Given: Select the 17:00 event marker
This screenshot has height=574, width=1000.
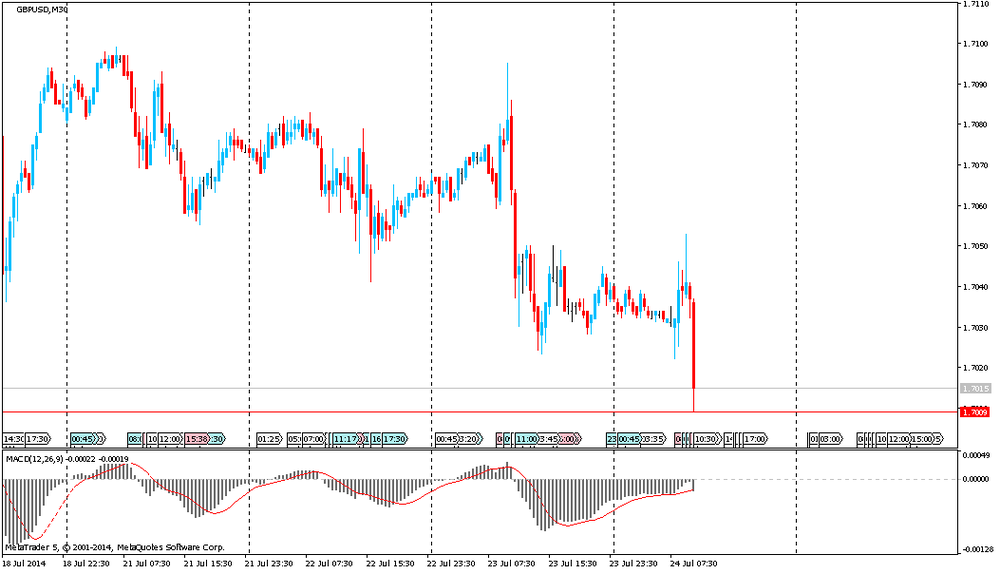Looking at the screenshot, I should (754, 438).
